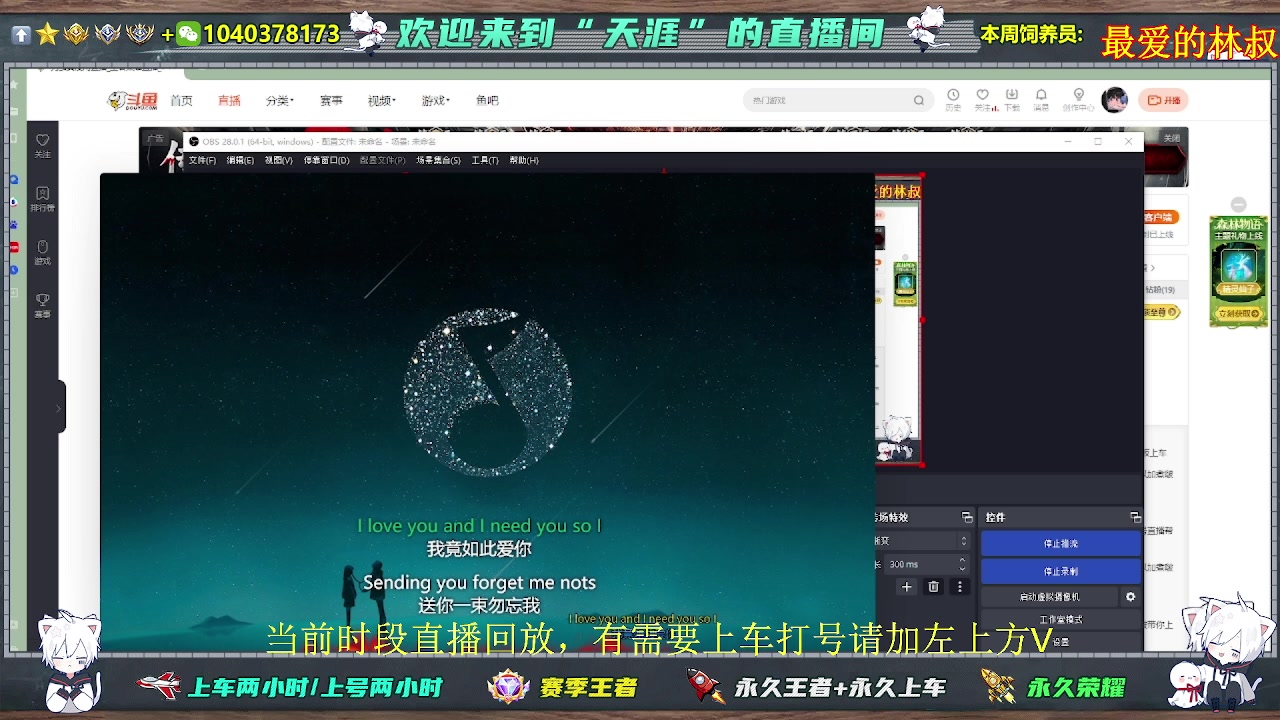Click the nested preview source in OBS
The height and width of the screenshot is (720, 1280).
[x=898, y=322]
